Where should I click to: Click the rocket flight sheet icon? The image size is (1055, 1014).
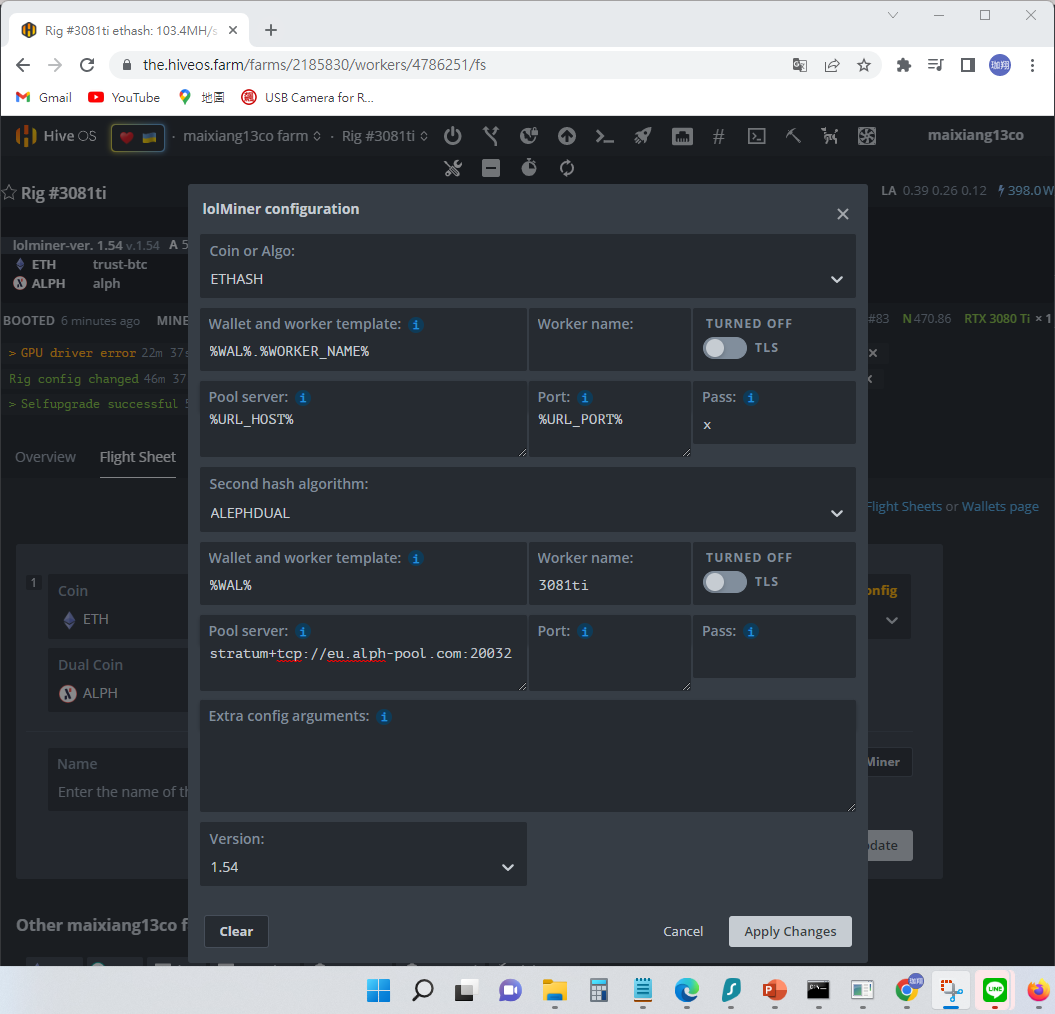(643, 136)
